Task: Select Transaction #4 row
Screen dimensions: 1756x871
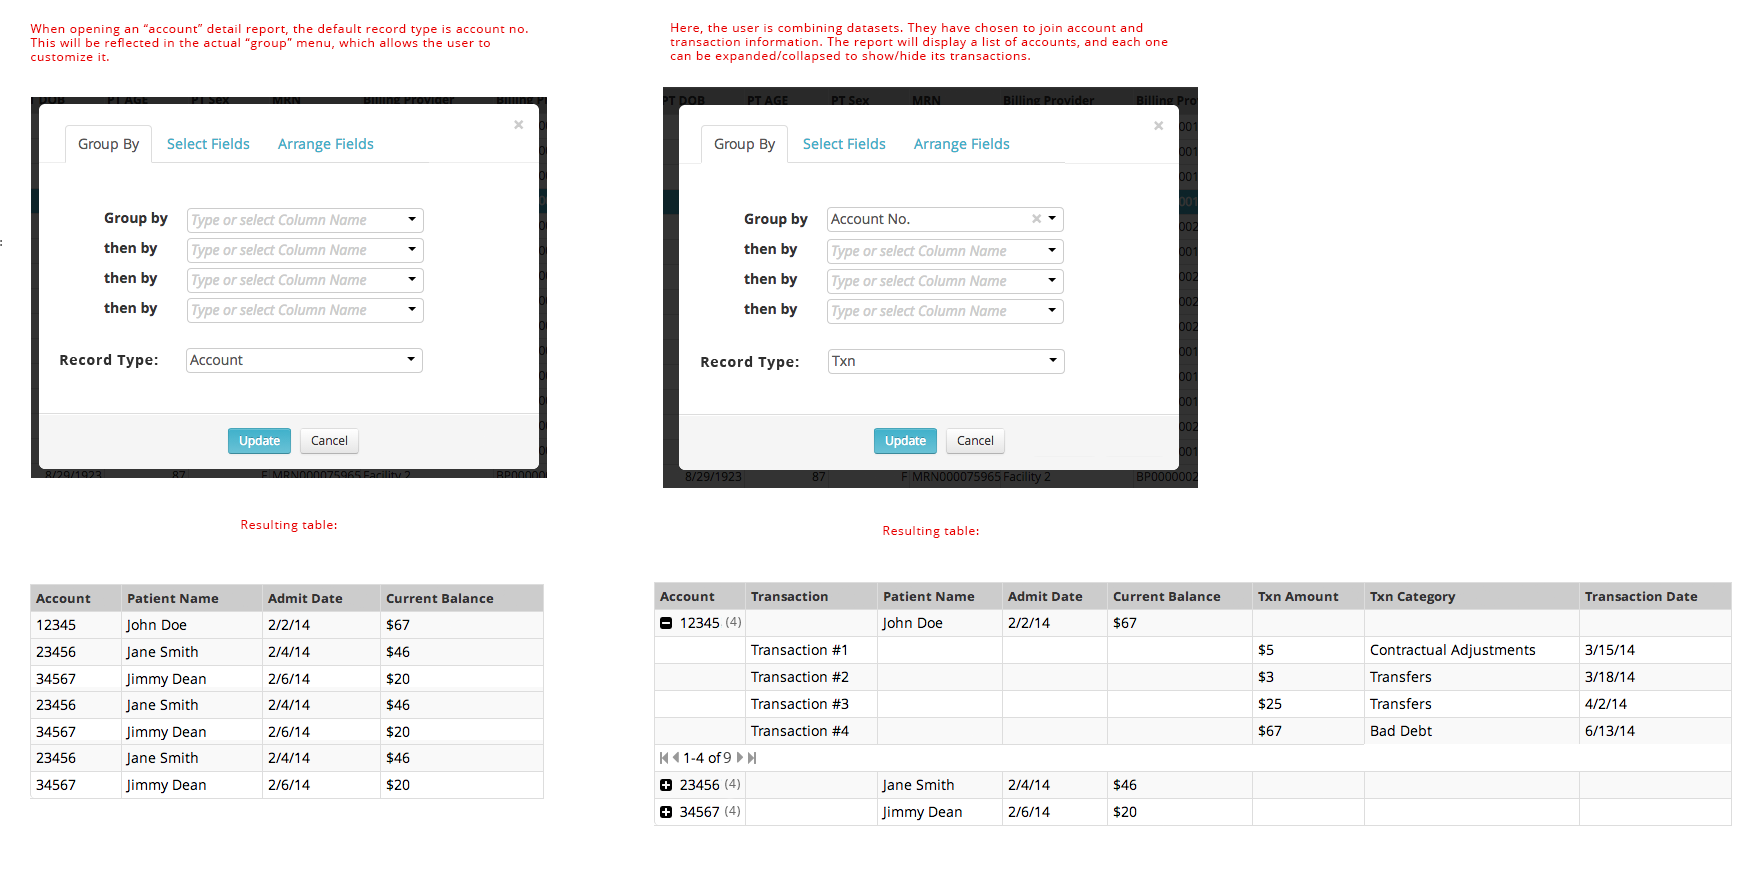Action: click(x=1192, y=731)
